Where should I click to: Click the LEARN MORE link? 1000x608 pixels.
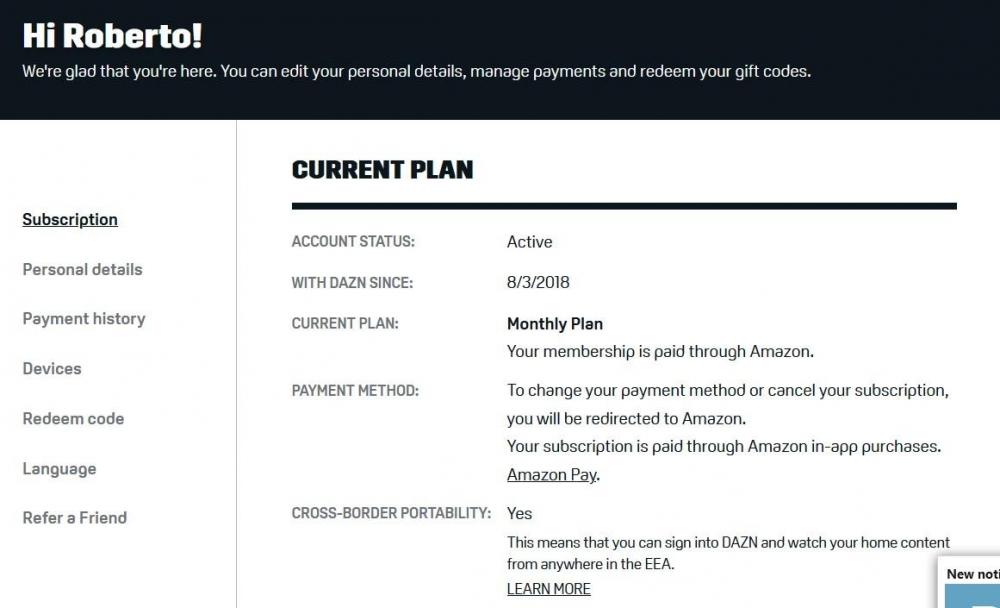pyautogui.click(x=548, y=589)
